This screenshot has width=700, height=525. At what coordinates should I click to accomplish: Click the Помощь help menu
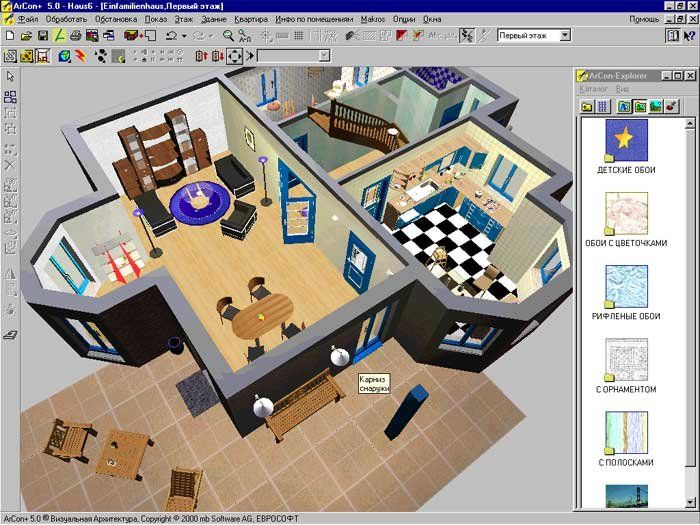pos(643,19)
